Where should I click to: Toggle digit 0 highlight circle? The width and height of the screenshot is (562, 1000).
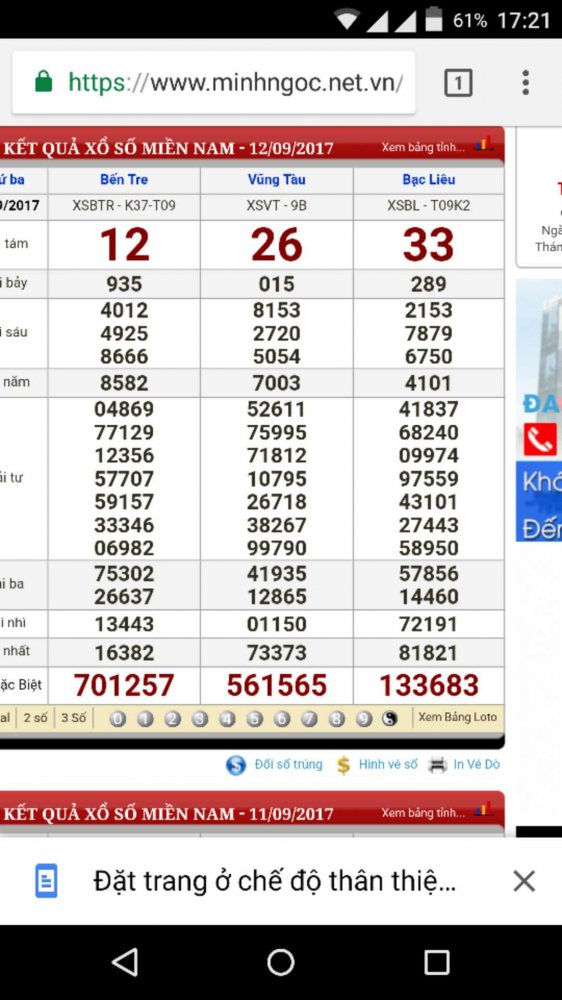point(117,719)
